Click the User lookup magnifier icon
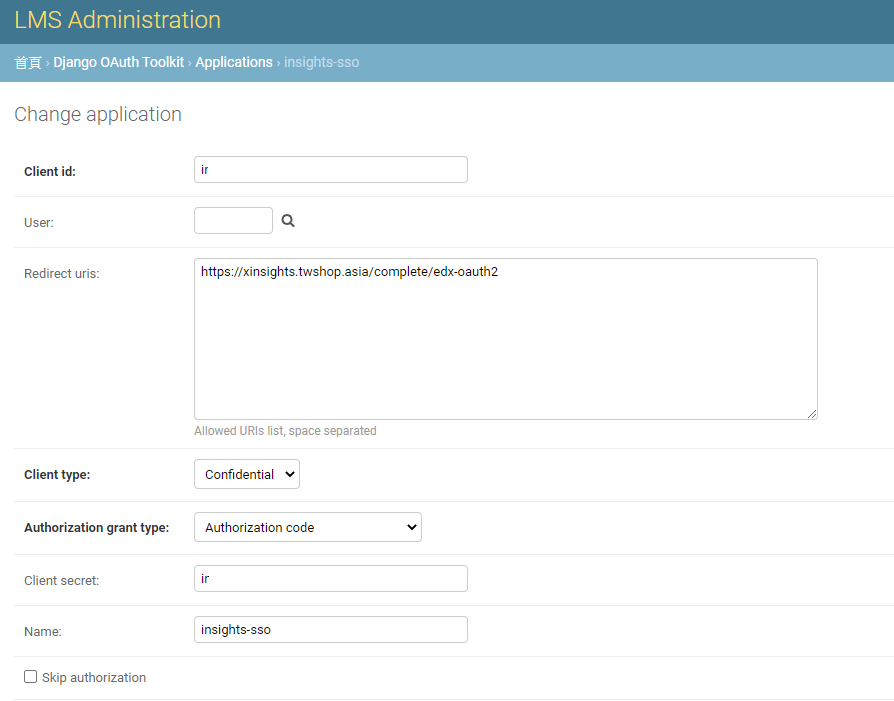The image size is (894, 701). (288, 221)
